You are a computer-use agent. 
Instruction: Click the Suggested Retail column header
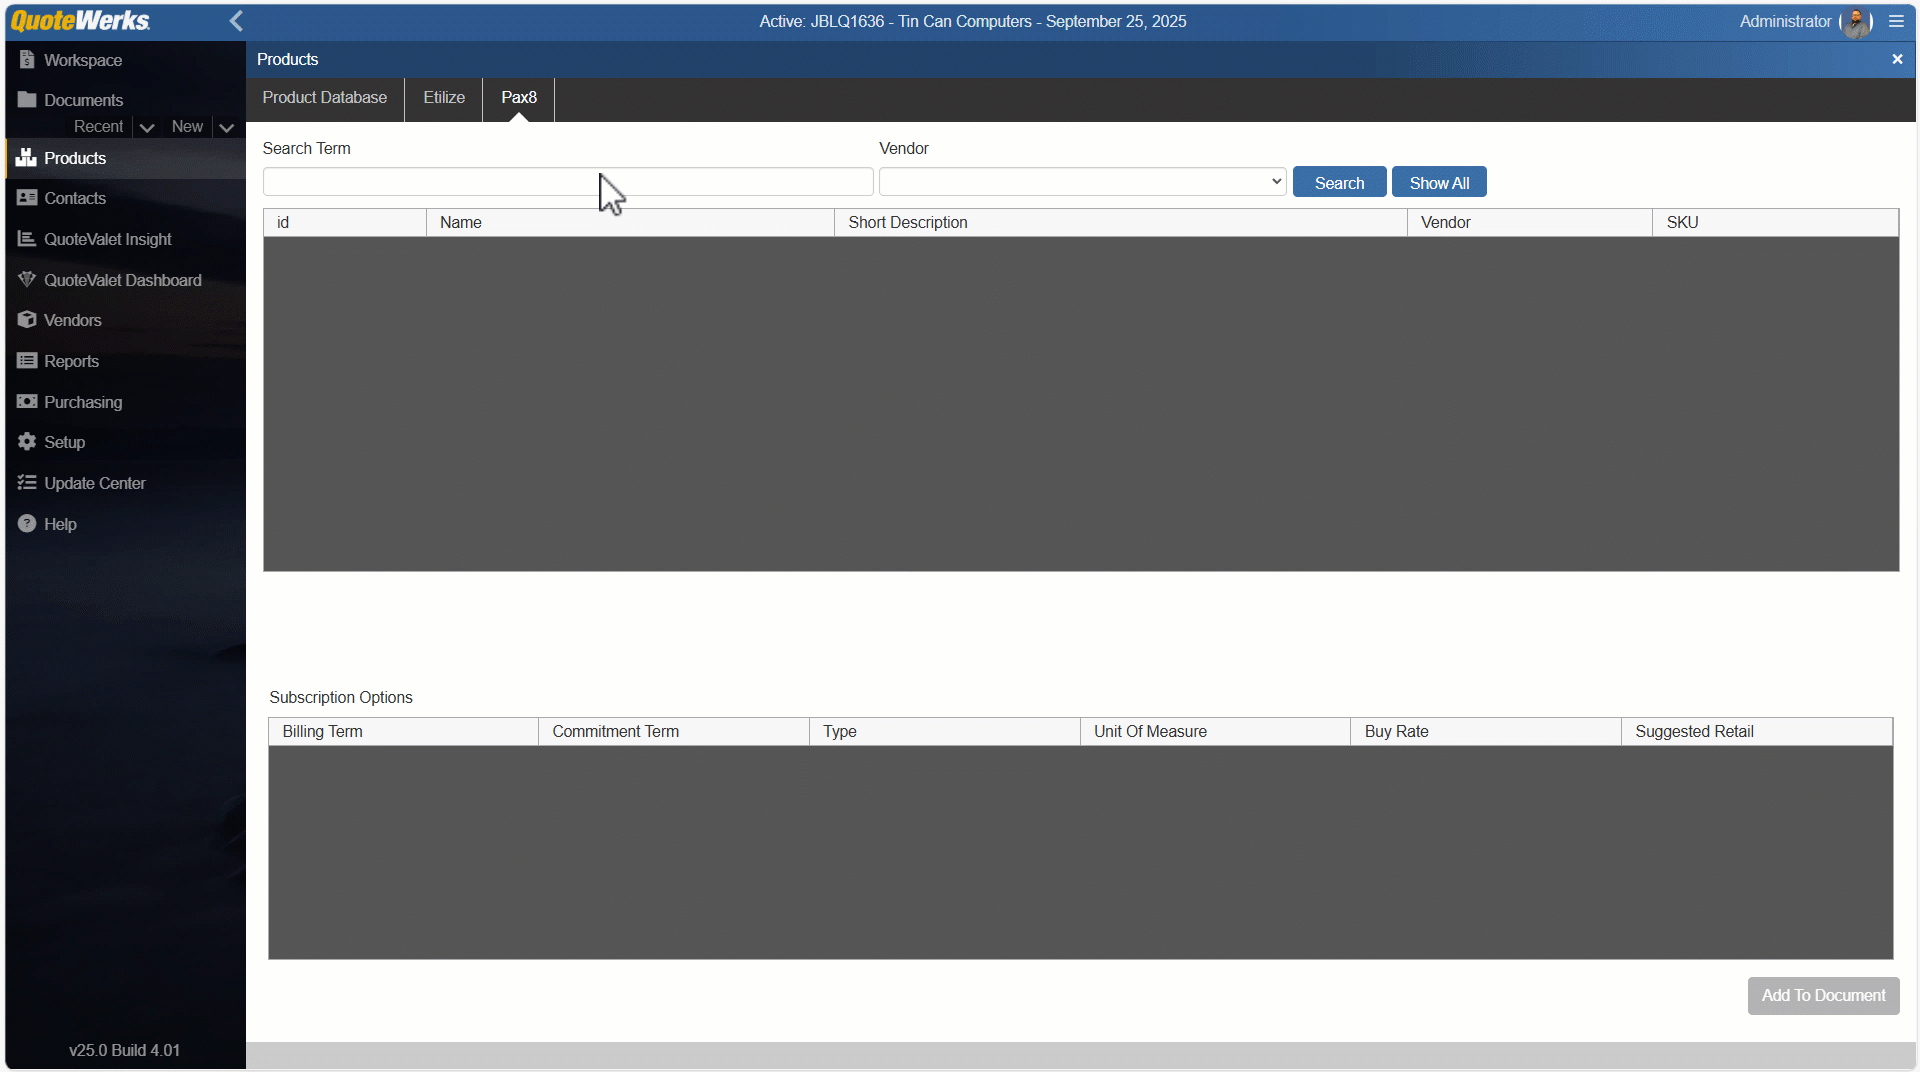point(1757,732)
